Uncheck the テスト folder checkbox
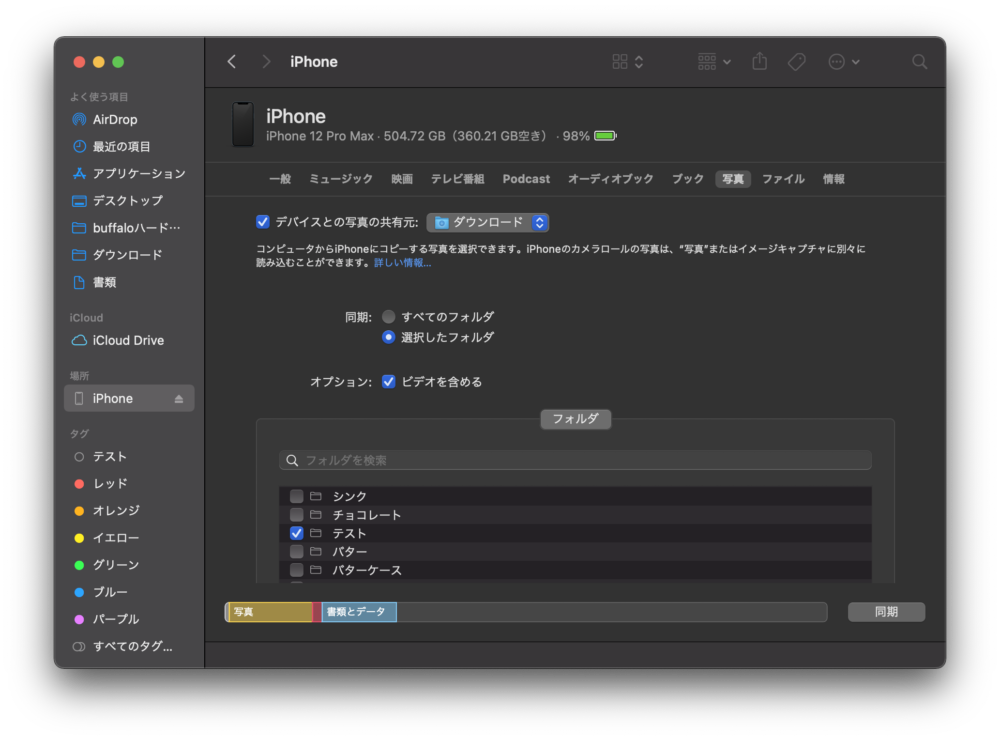The width and height of the screenshot is (1000, 740). point(297,533)
